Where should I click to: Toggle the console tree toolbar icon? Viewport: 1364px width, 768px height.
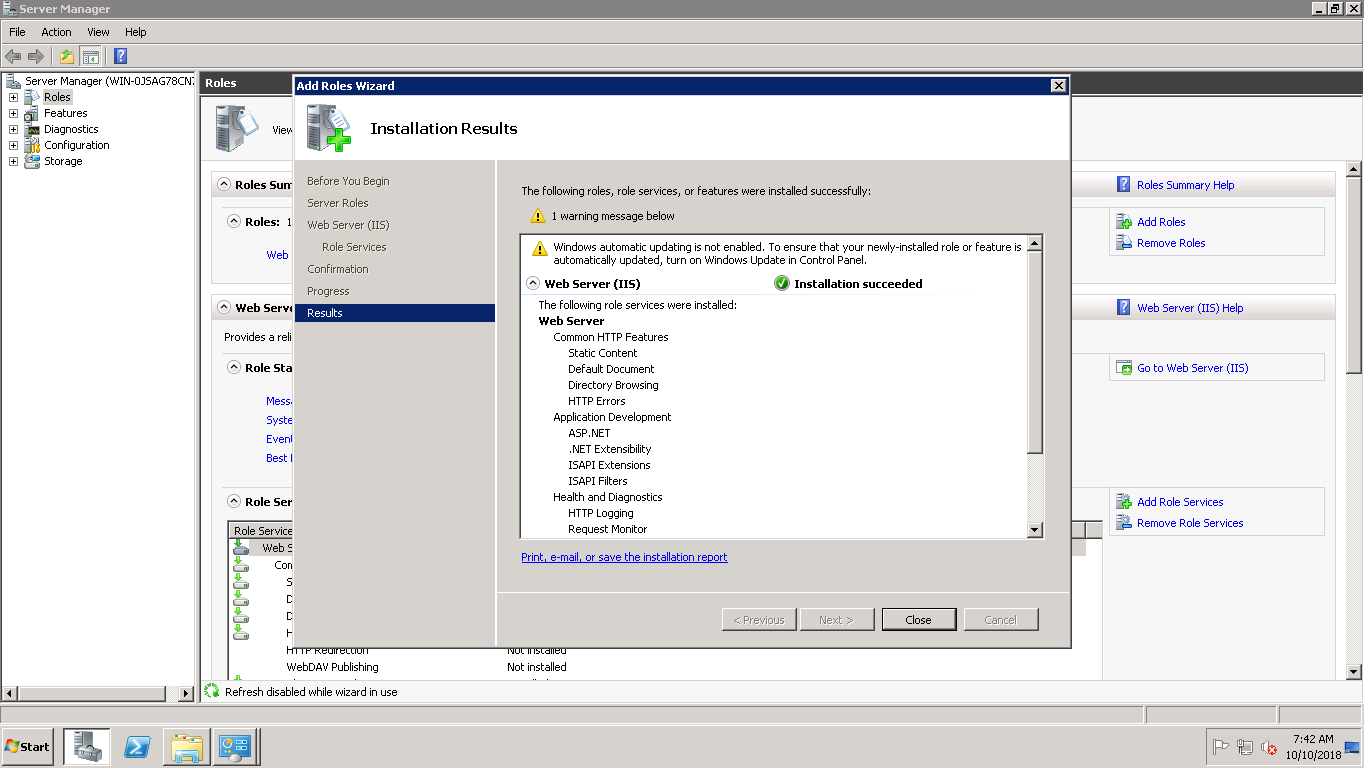[x=91, y=56]
